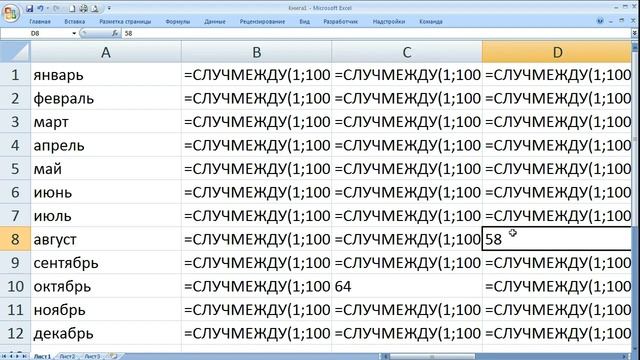Minimize the workbook window in ribbon
The image size is (640, 360).
(611, 21)
